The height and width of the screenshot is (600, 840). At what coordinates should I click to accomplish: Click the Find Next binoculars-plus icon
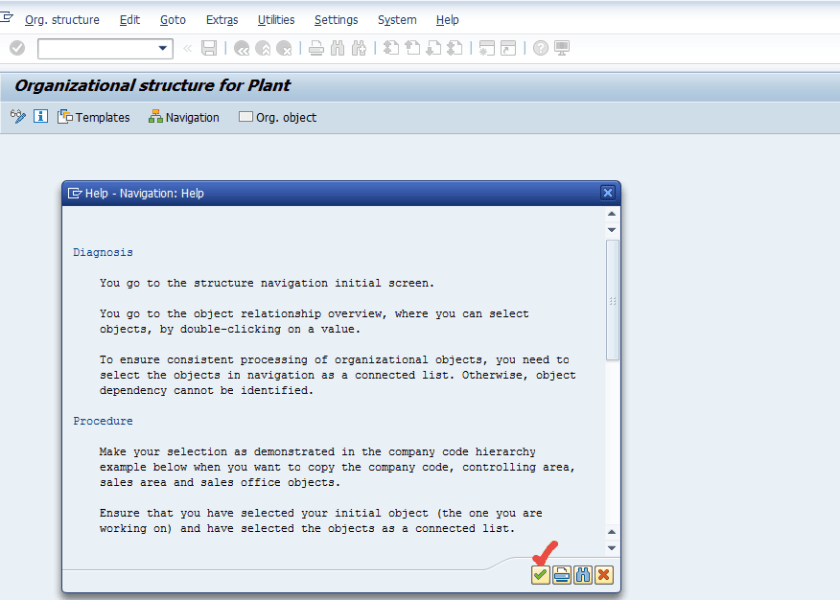tap(359, 48)
